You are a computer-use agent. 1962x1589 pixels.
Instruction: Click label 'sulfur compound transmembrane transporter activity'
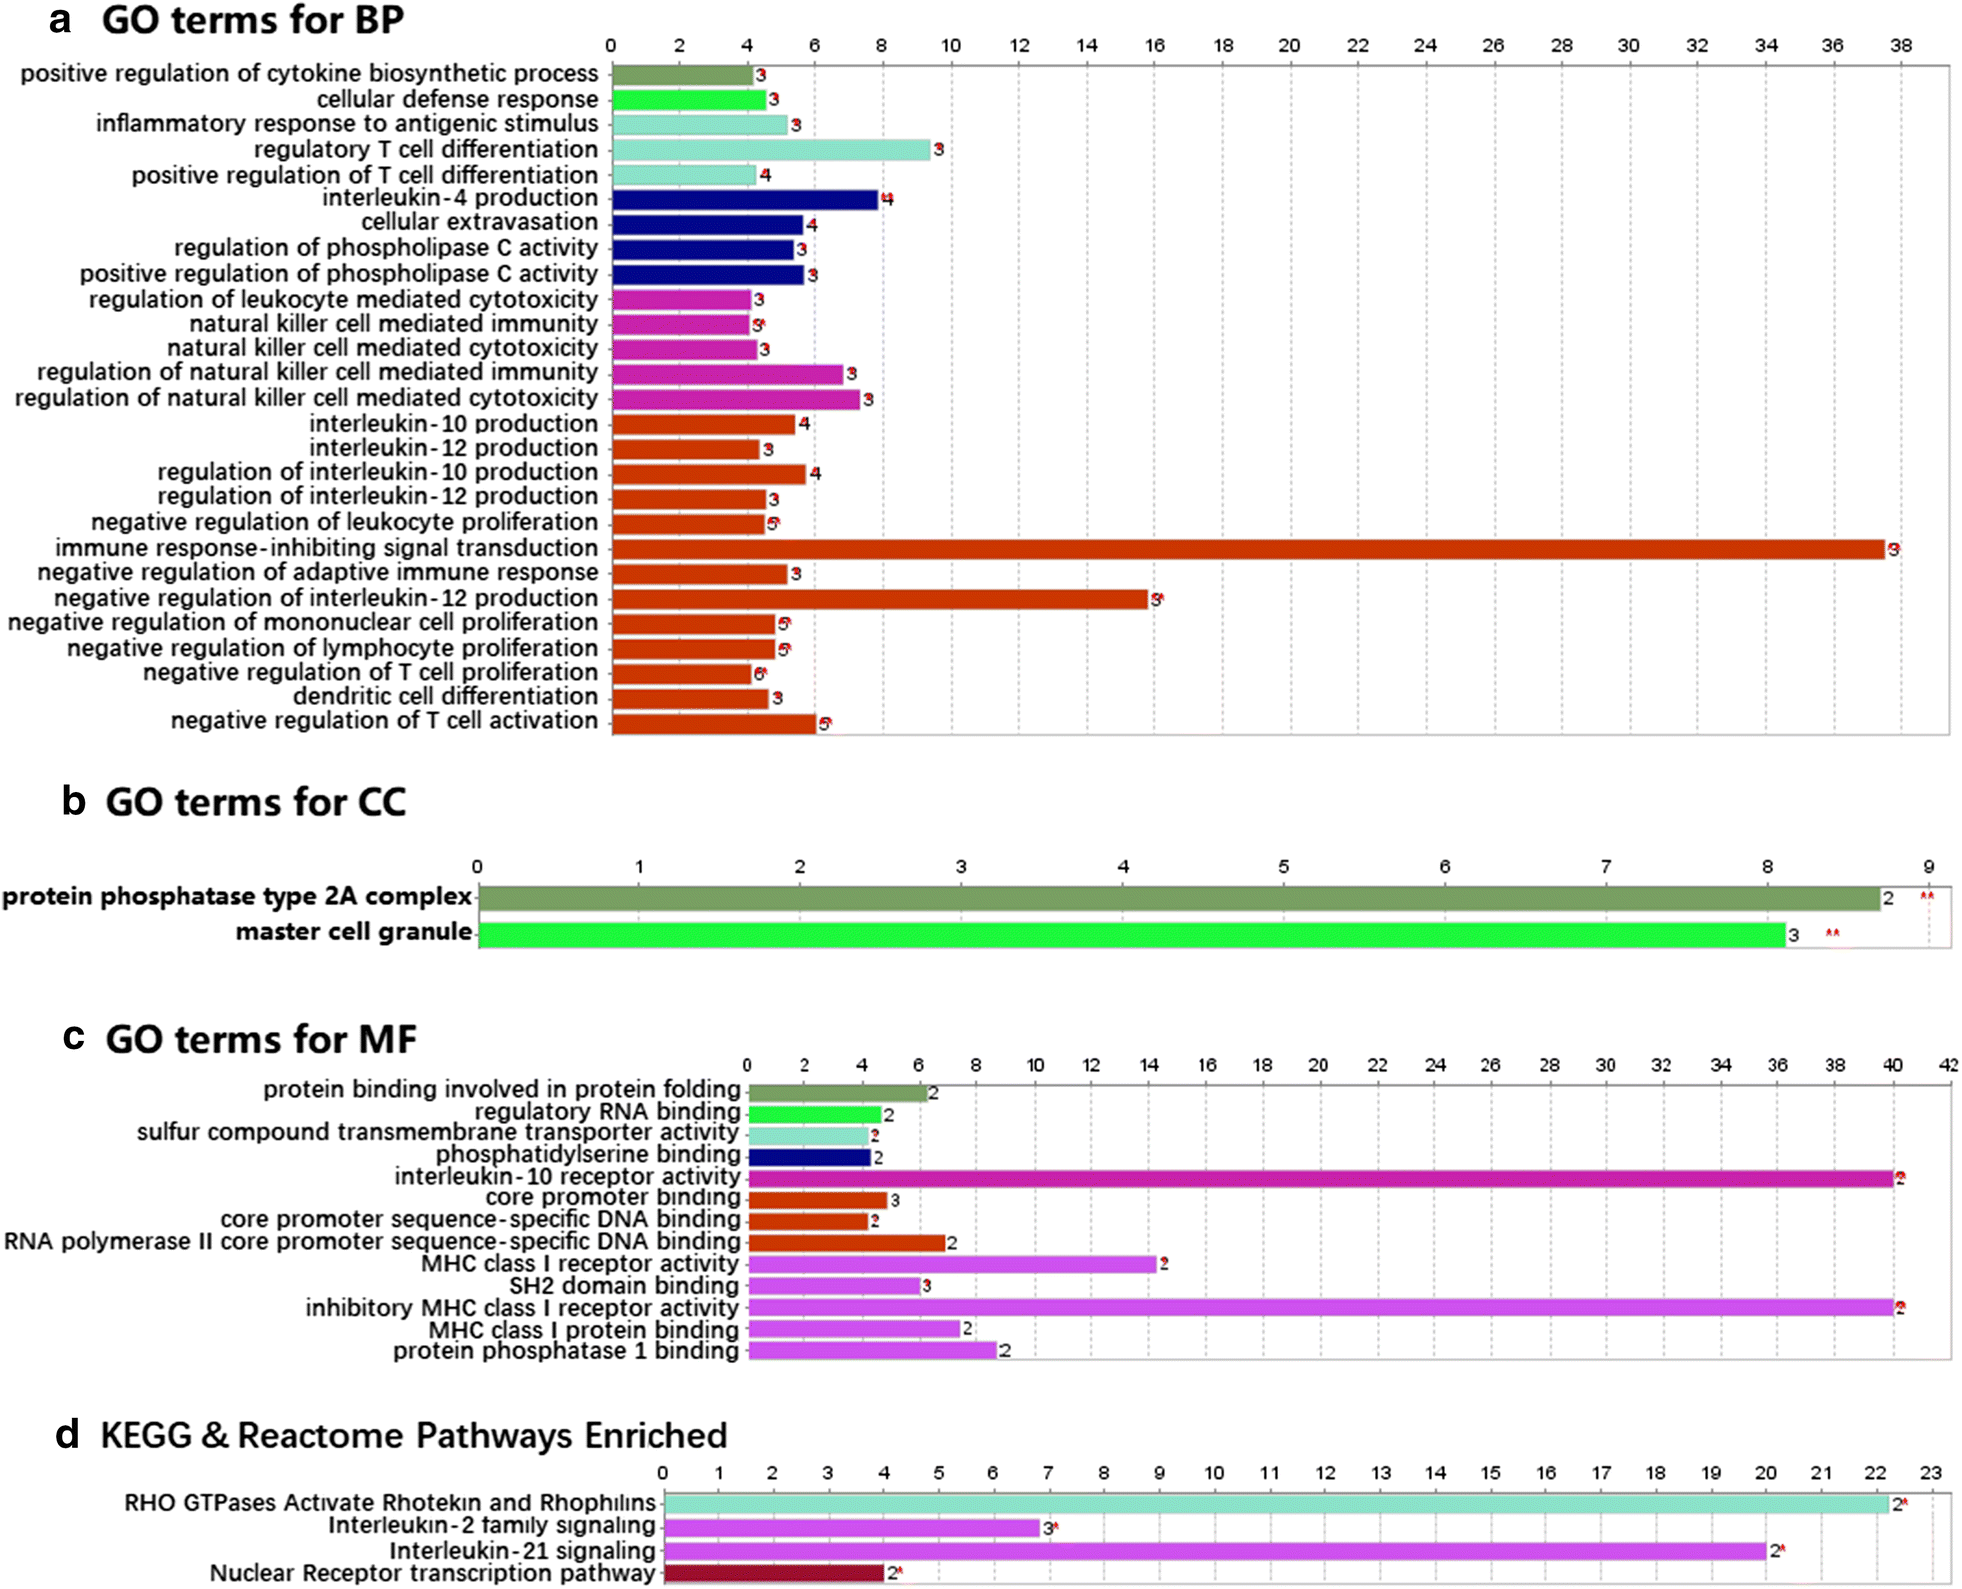click(439, 1132)
